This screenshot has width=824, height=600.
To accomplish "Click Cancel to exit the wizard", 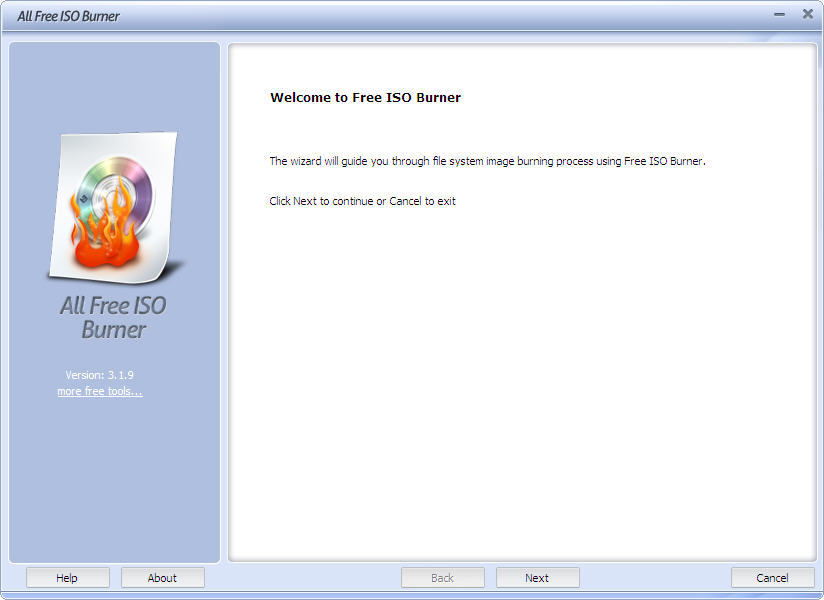I will click(771, 577).
